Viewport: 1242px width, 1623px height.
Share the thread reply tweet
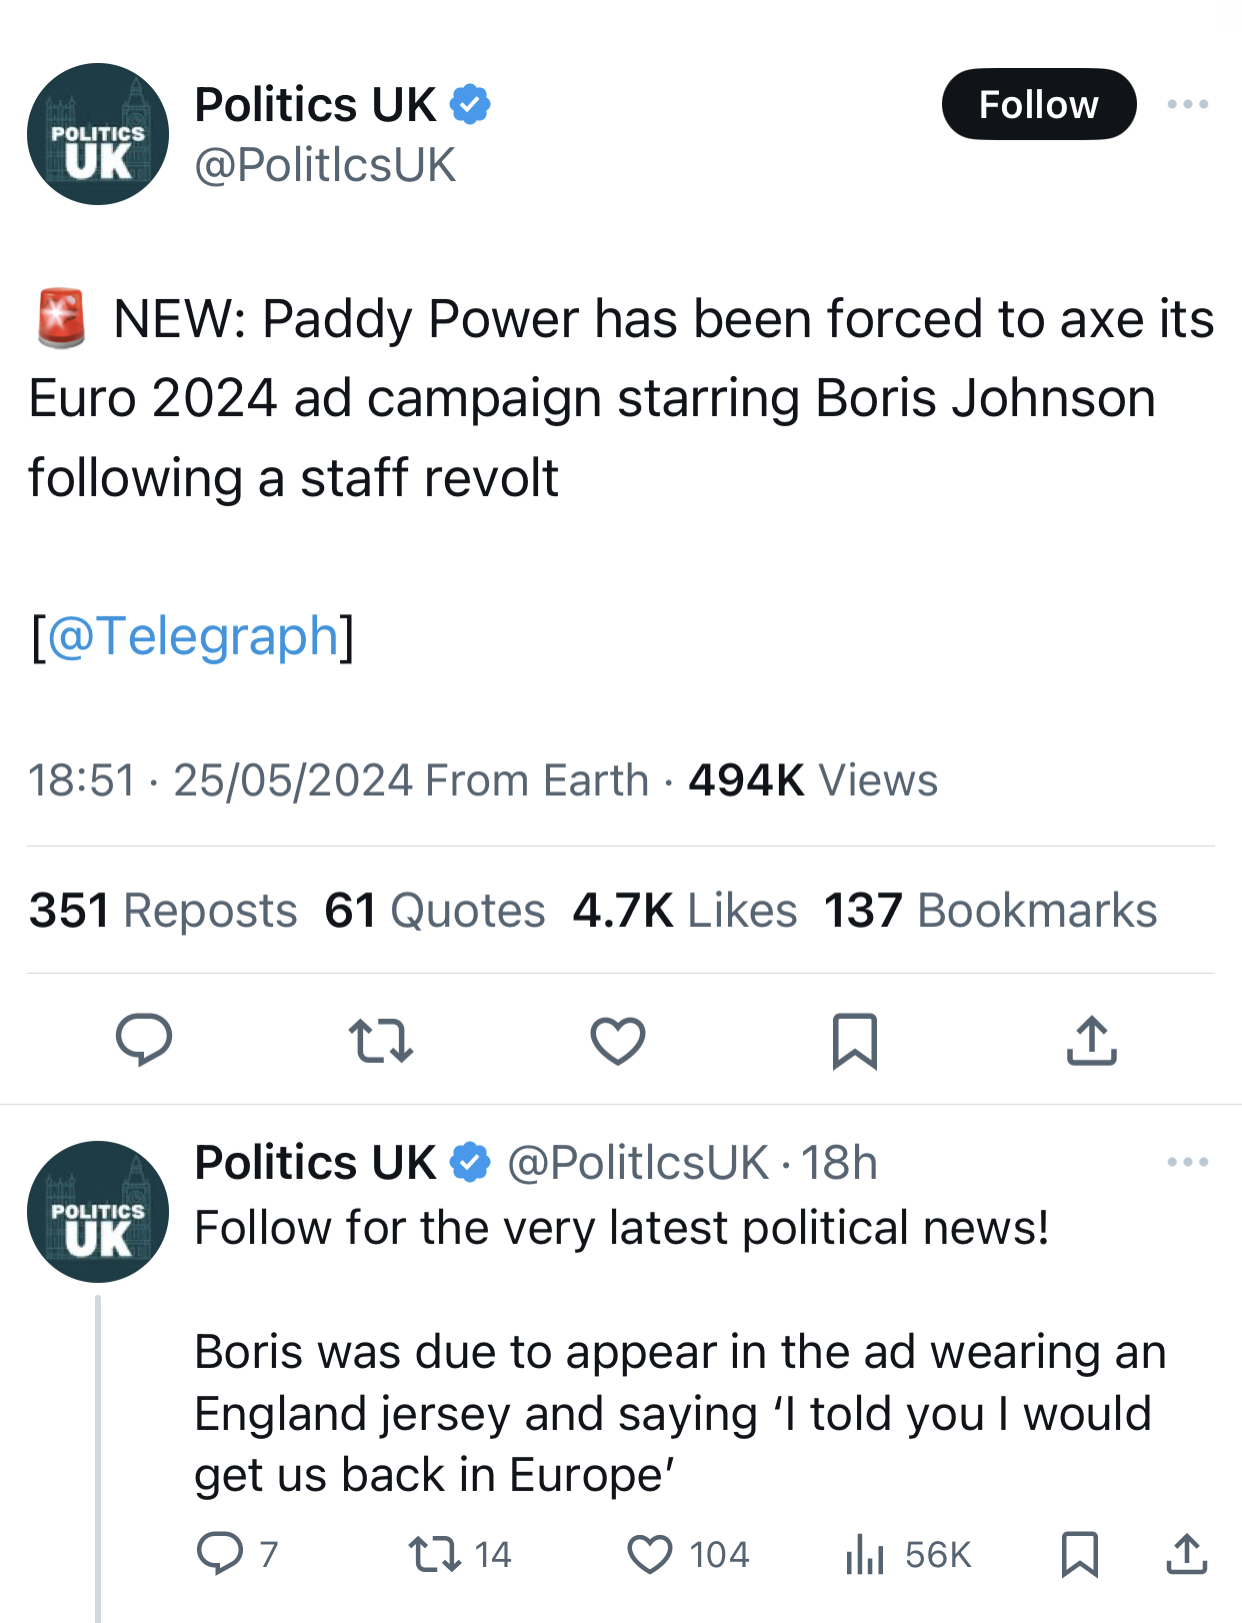(1187, 1554)
